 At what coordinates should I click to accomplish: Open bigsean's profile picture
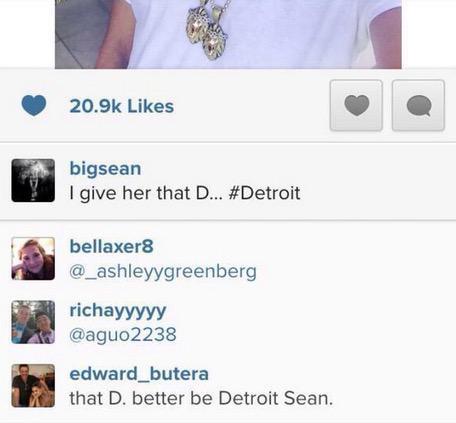click(33, 180)
